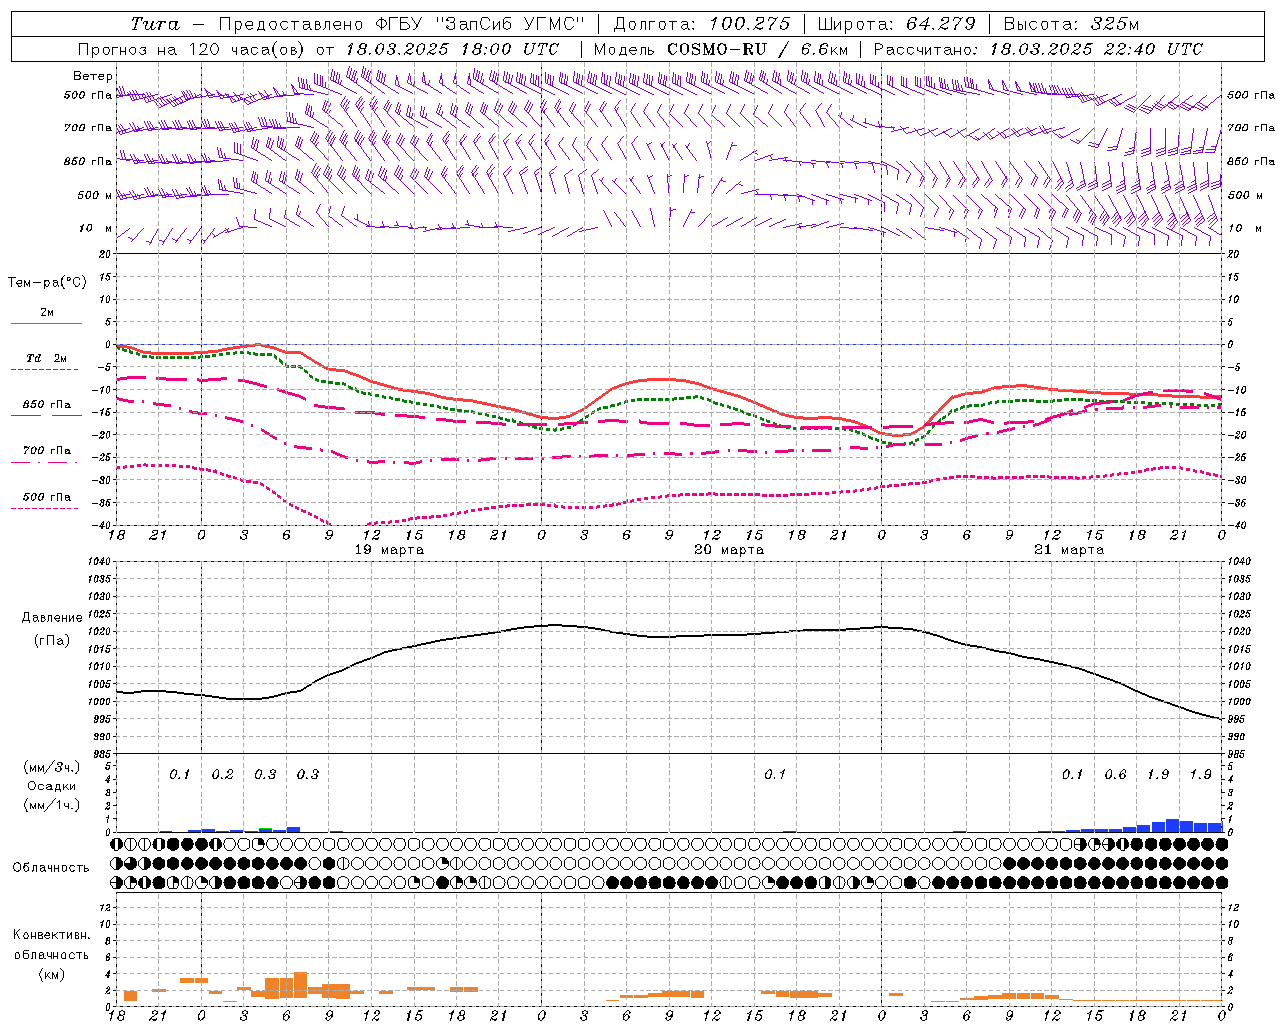1280x1024 pixels.
Task: Click the "10 м" wind level label on left
Action: [x=96, y=229]
